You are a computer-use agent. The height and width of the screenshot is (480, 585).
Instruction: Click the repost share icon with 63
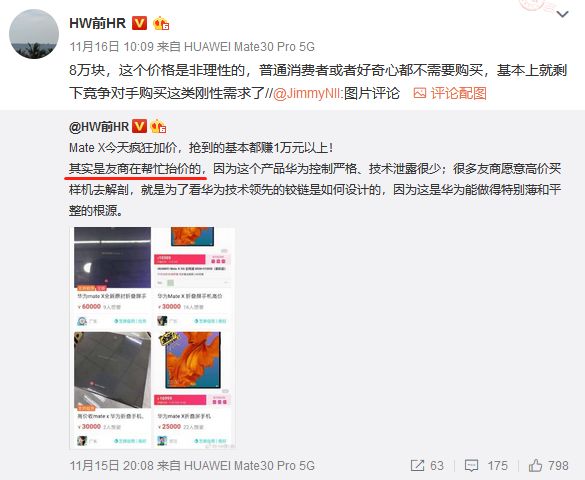[x=417, y=465]
